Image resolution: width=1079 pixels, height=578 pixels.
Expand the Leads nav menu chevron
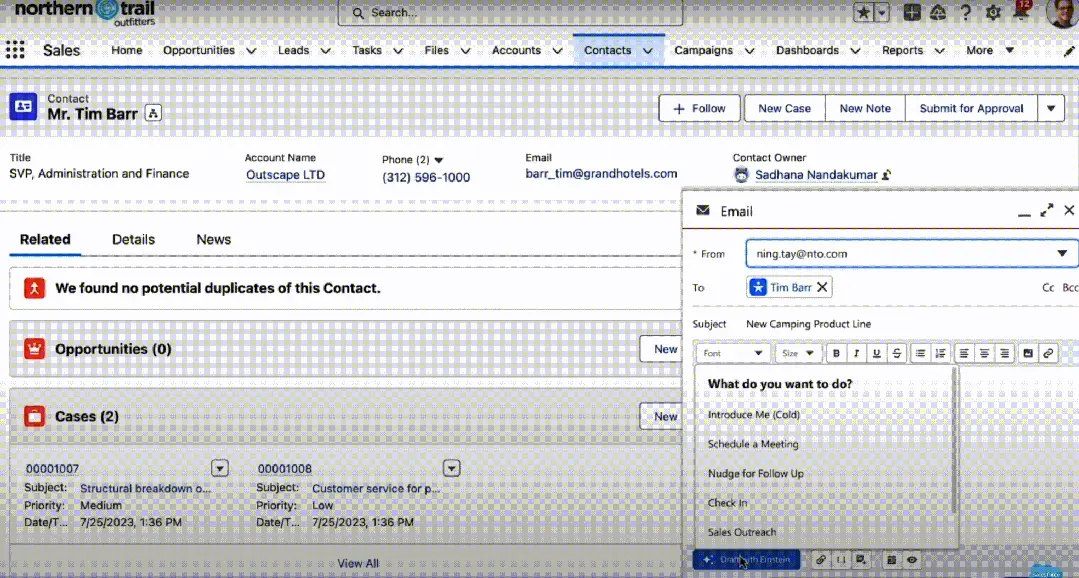click(325, 51)
